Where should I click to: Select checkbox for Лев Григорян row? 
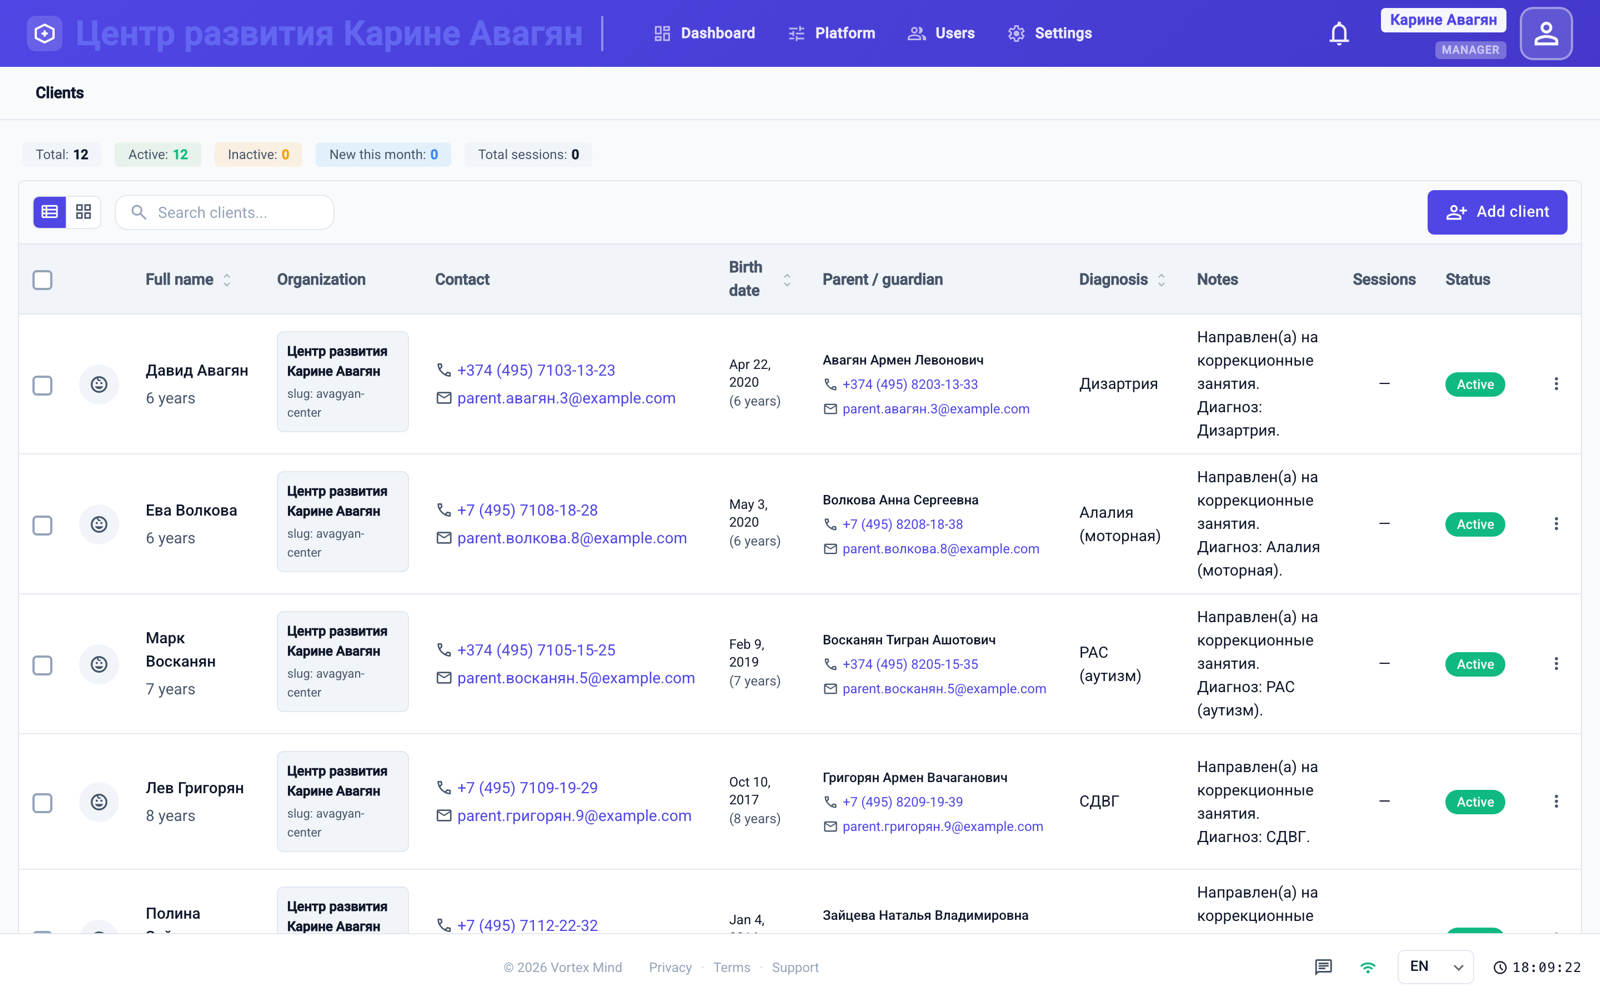click(x=42, y=803)
